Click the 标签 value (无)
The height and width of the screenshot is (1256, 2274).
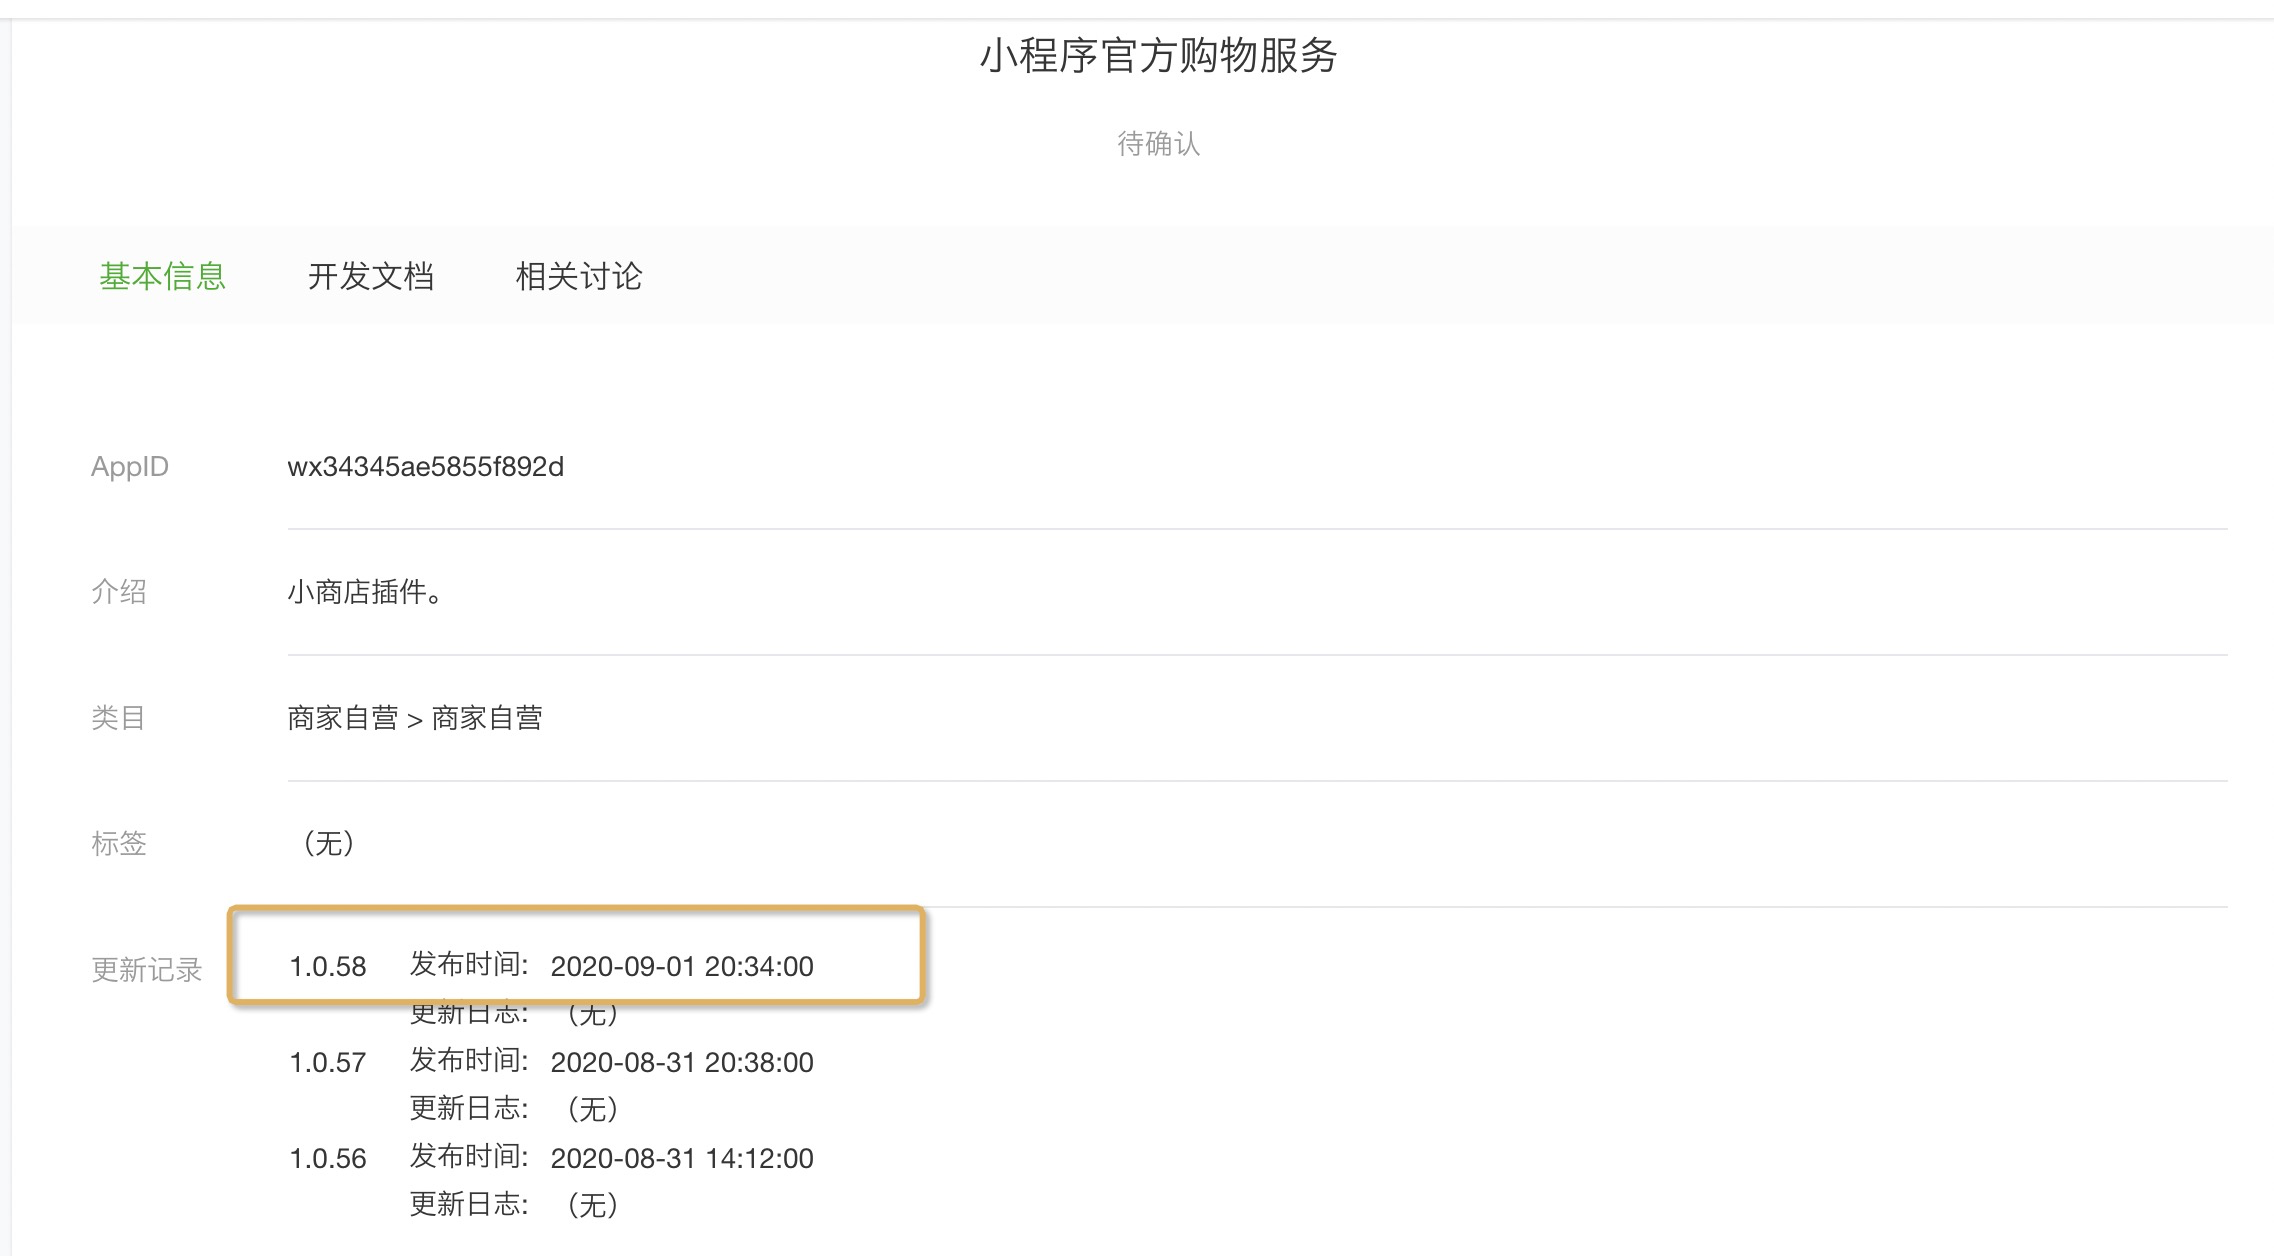click(x=328, y=844)
